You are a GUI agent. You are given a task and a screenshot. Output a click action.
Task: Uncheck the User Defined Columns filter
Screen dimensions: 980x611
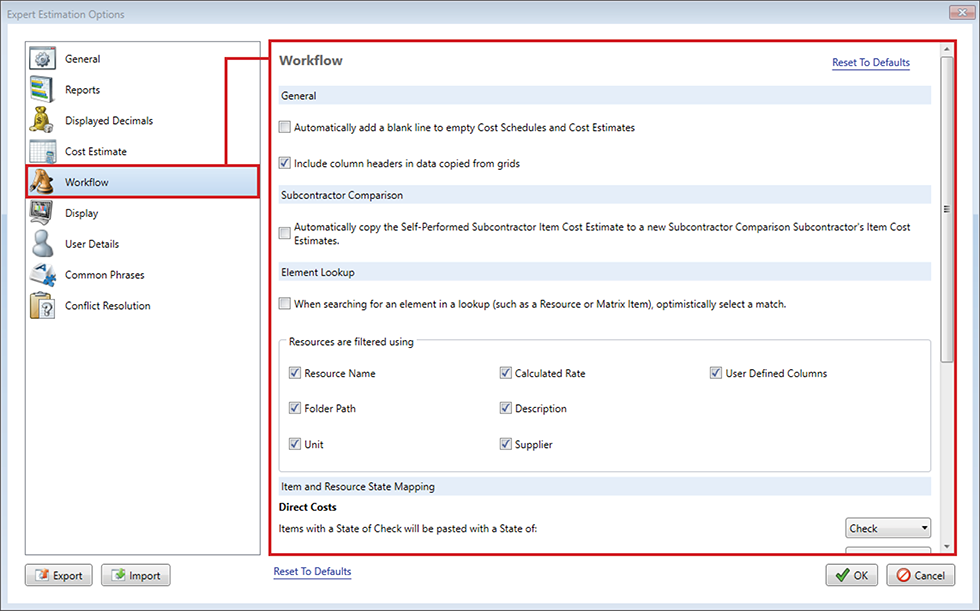pyautogui.click(x=716, y=374)
